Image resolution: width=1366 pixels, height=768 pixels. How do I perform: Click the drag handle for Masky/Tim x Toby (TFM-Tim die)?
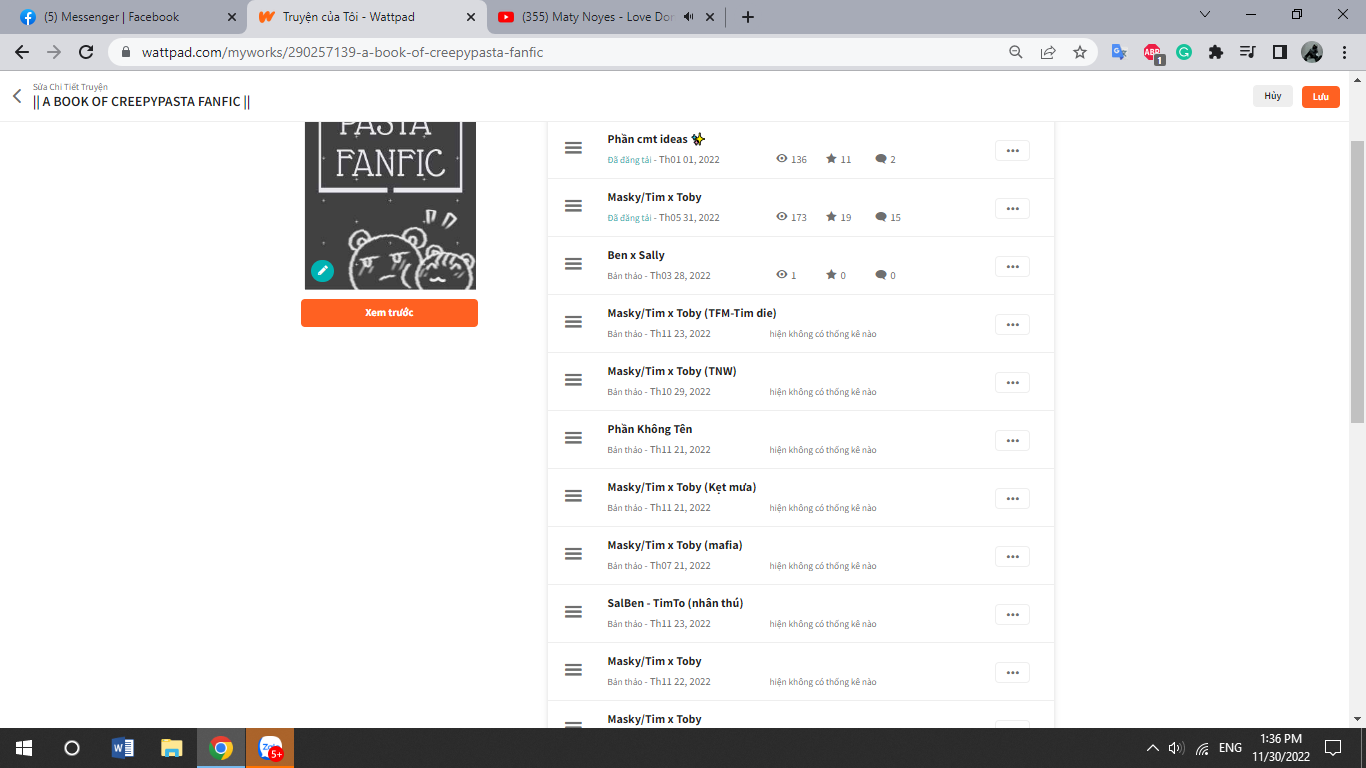coord(573,322)
